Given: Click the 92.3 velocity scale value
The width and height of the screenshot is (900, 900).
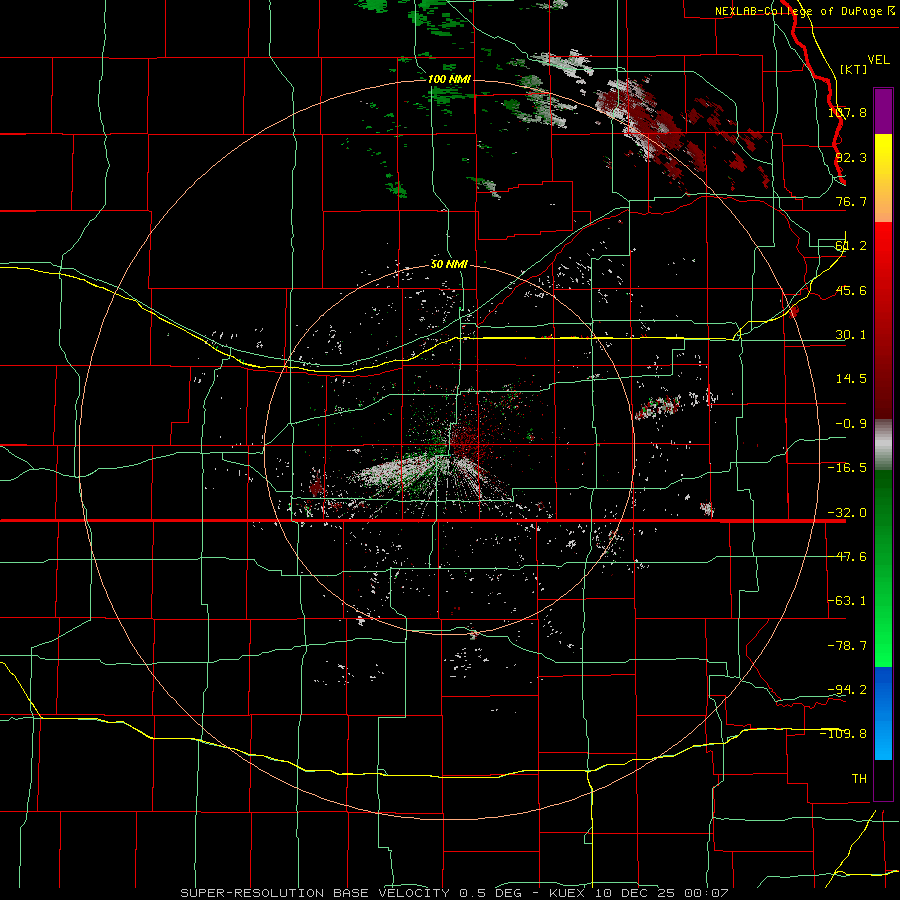Looking at the screenshot, I should click(851, 157).
